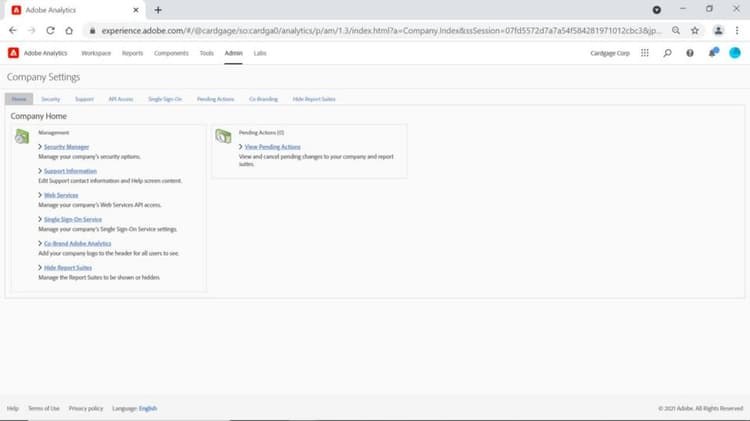Image resolution: width=750 pixels, height=421 pixels.
Task: Click the chevron beside Co-Brand Adobe Analytics
Action: click(x=40, y=244)
